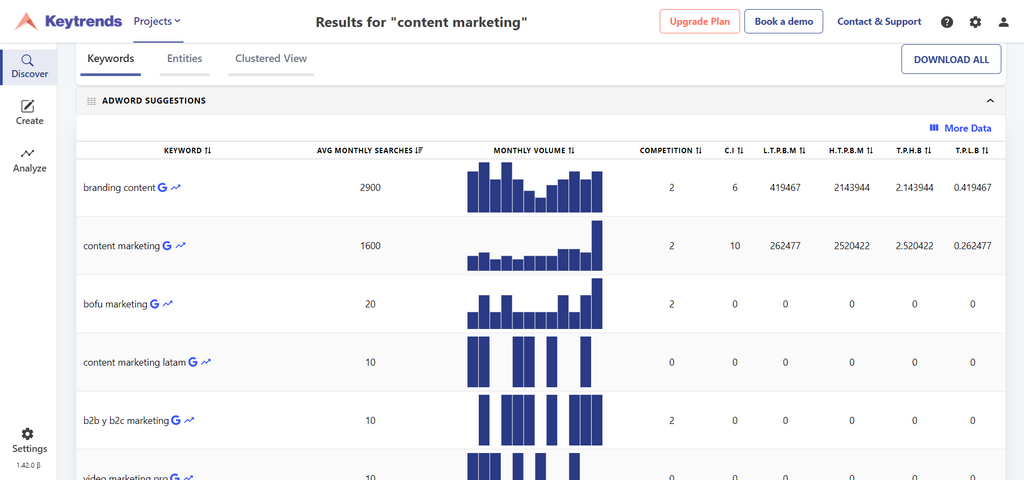Open the Projects dropdown menu

[157, 21]
